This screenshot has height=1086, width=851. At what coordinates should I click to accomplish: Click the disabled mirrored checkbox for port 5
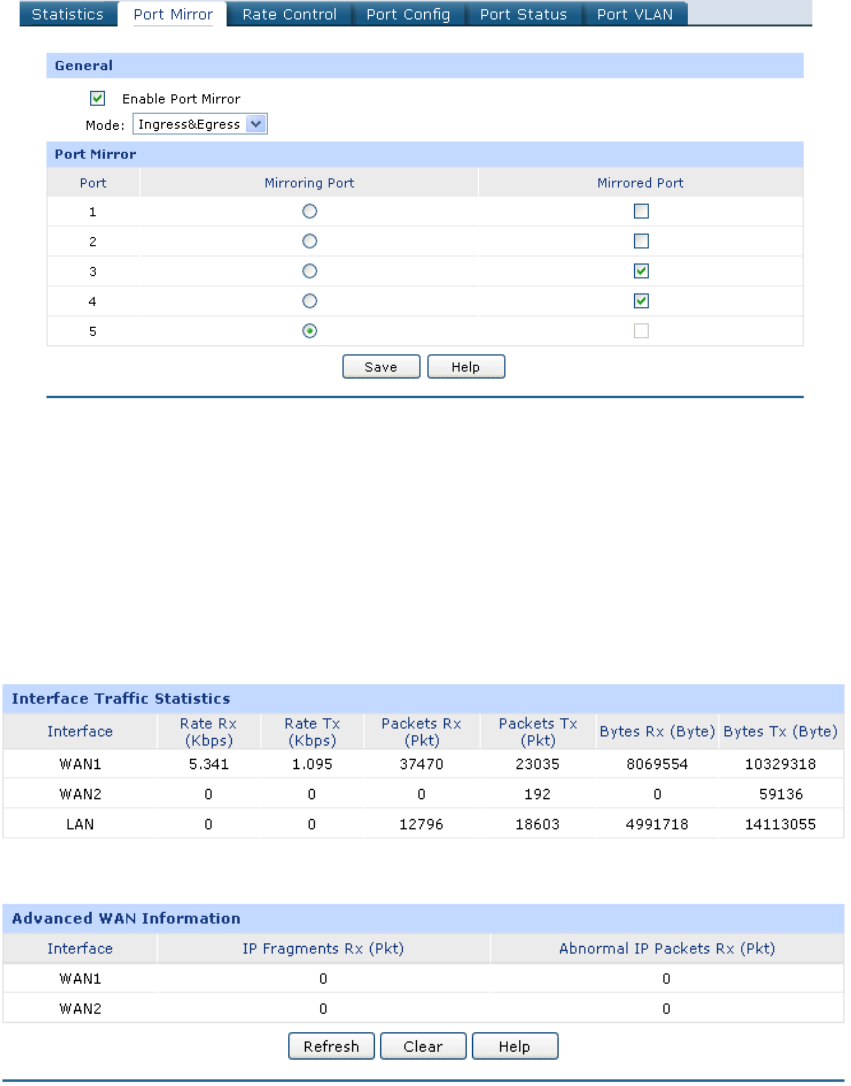pos(641,331)
